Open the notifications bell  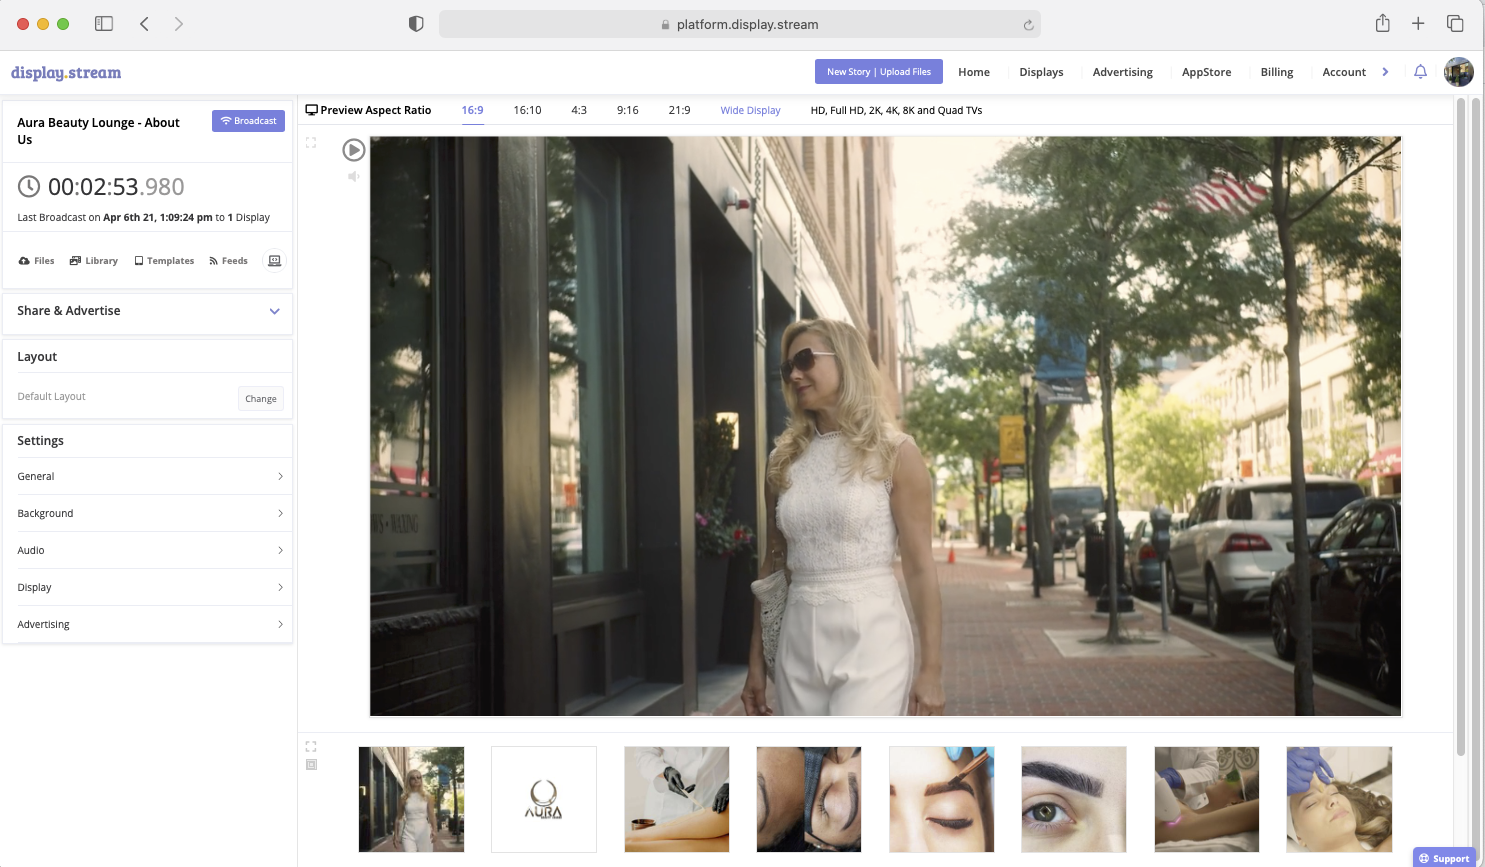coord(1420,72)
